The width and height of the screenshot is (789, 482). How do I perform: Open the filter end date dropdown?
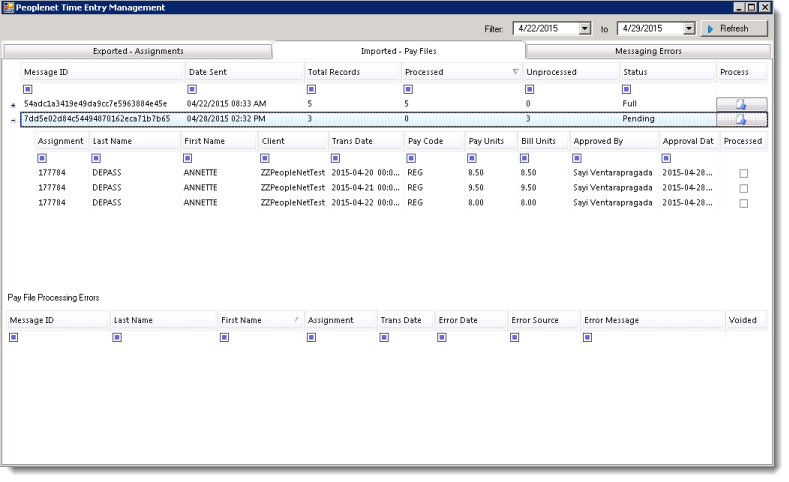pos(689,29)
